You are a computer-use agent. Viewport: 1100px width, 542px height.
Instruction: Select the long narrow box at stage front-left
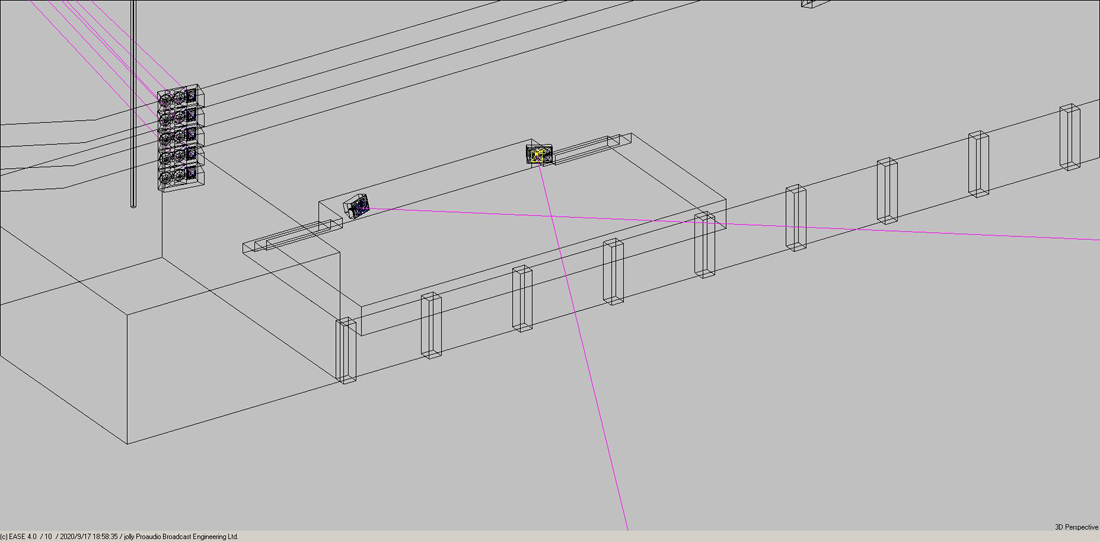tap(291, 237)
